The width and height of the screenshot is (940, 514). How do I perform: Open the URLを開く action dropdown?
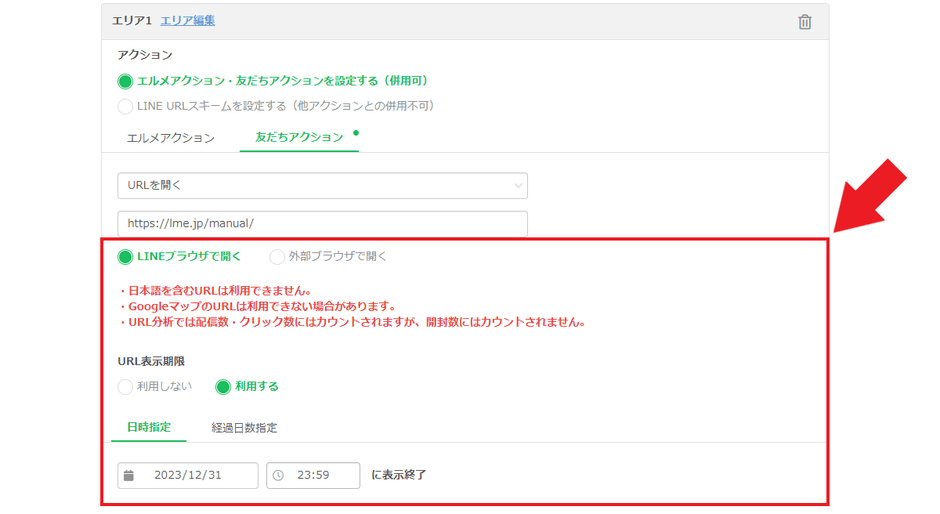[x=323, y=185]
